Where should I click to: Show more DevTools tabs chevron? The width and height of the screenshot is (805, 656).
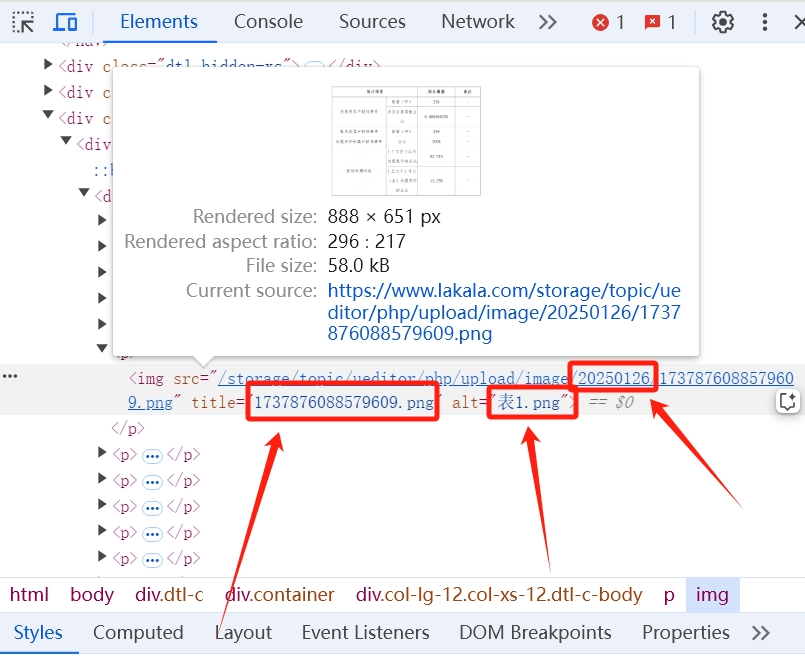coord(547,22)
